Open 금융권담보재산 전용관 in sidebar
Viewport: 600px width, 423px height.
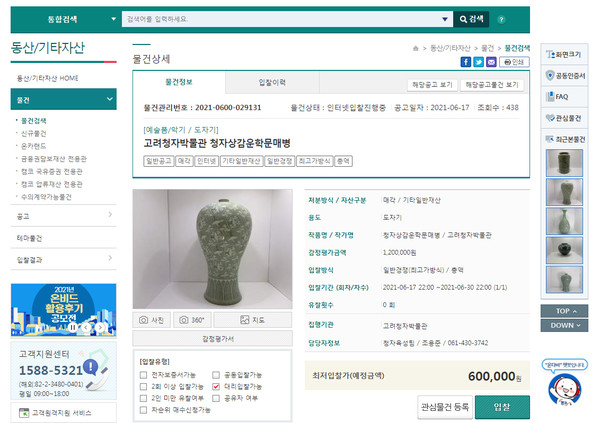click(x=54, y=158)
